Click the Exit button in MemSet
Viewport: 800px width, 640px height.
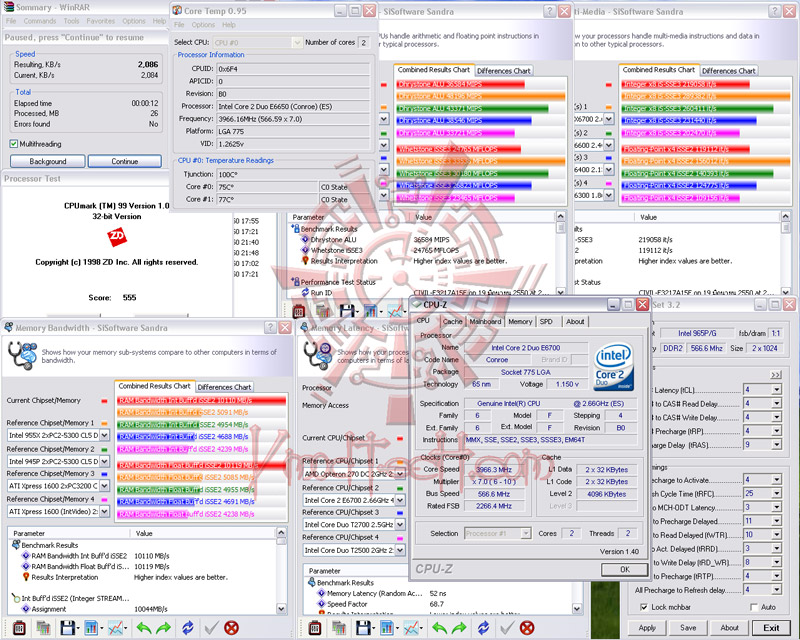point(771,628)
